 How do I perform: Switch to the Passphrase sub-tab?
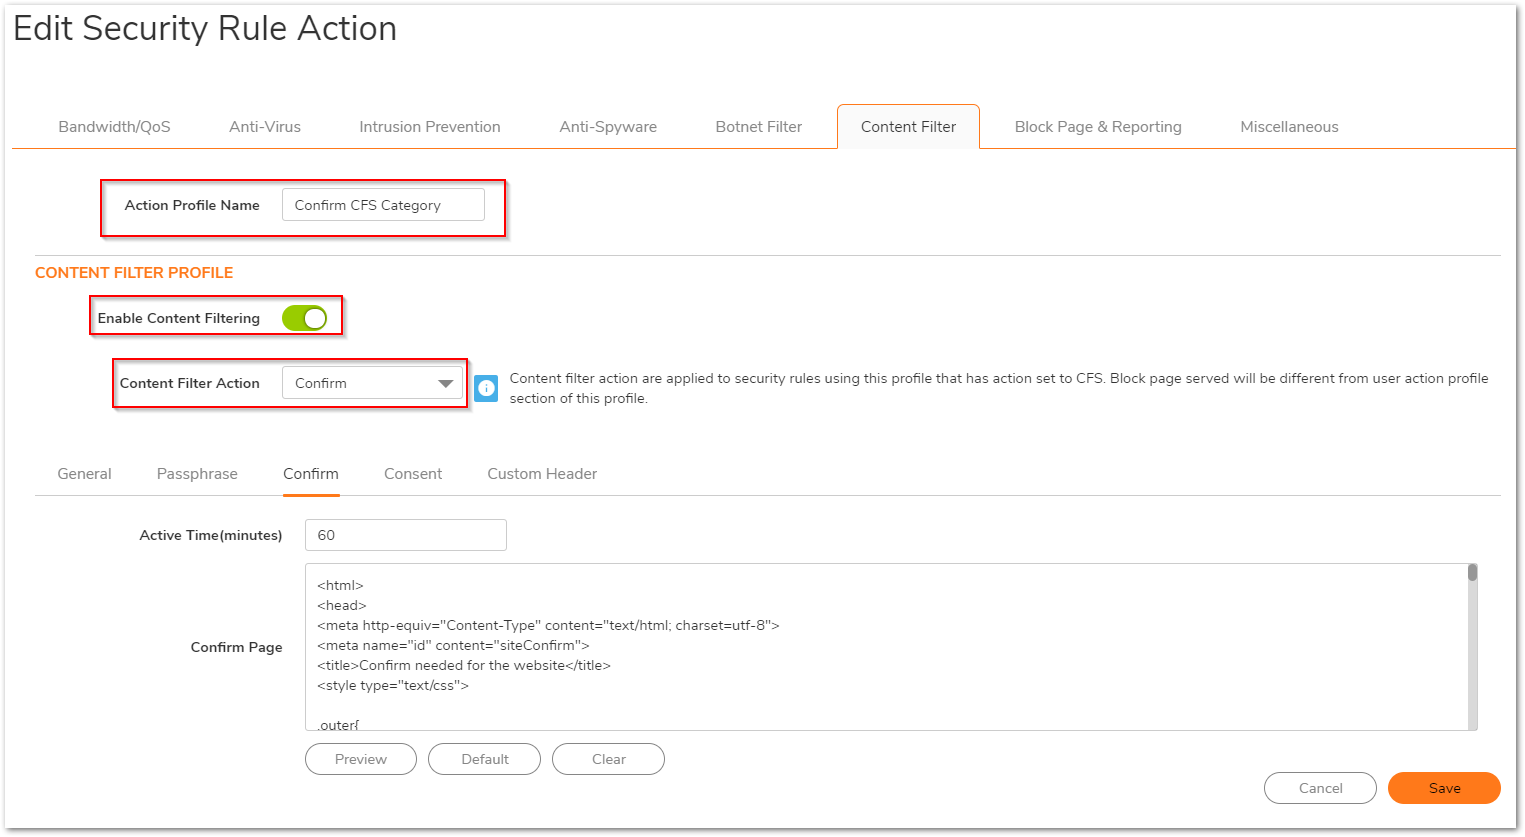pyautogui.click(x=197, y=474)
